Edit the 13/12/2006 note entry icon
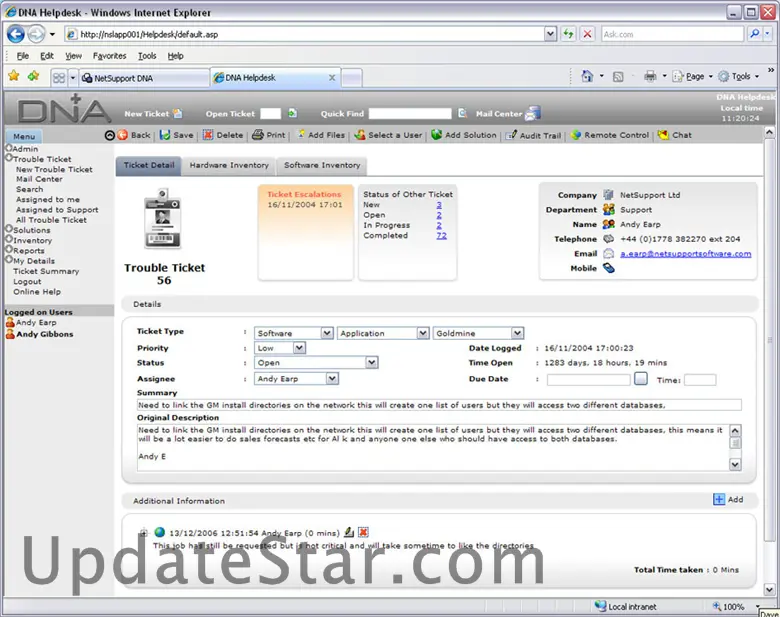Screen dimensions: 780x617 pyautogui.click(x=349, y=532)
